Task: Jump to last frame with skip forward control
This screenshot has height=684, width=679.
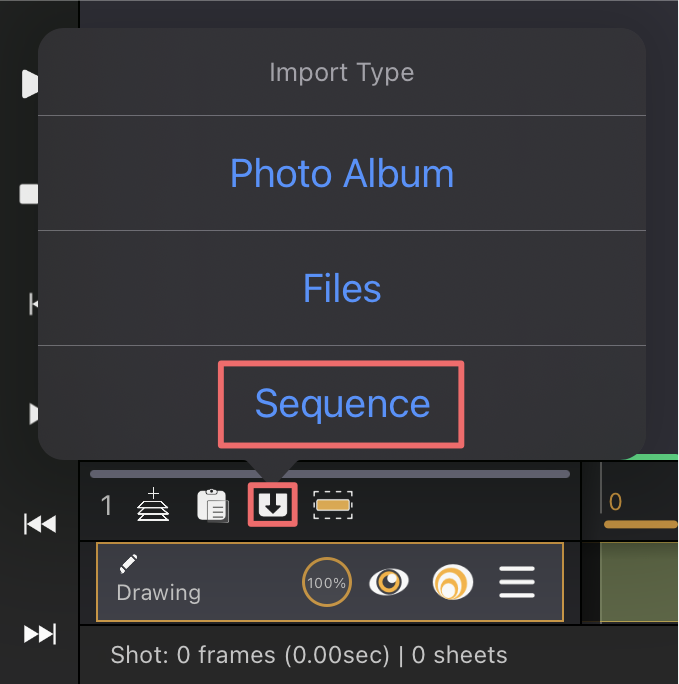Action: (x=40, y=634)
